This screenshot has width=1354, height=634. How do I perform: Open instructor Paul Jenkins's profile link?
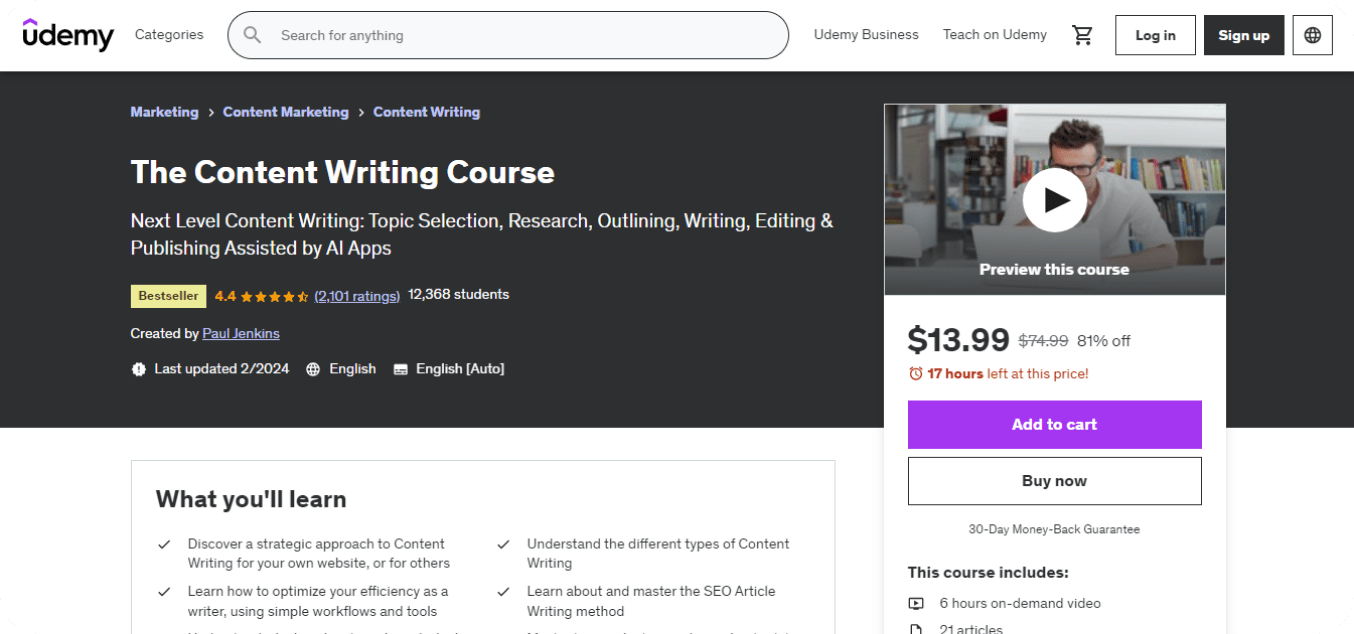tap(240, 333)
